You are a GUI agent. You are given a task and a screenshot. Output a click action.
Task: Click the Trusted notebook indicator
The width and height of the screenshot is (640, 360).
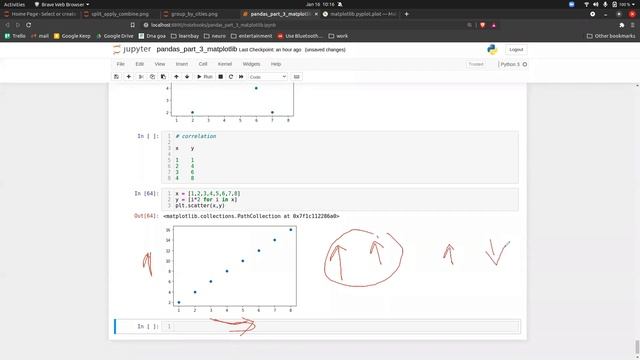click(x=476, y=64)
